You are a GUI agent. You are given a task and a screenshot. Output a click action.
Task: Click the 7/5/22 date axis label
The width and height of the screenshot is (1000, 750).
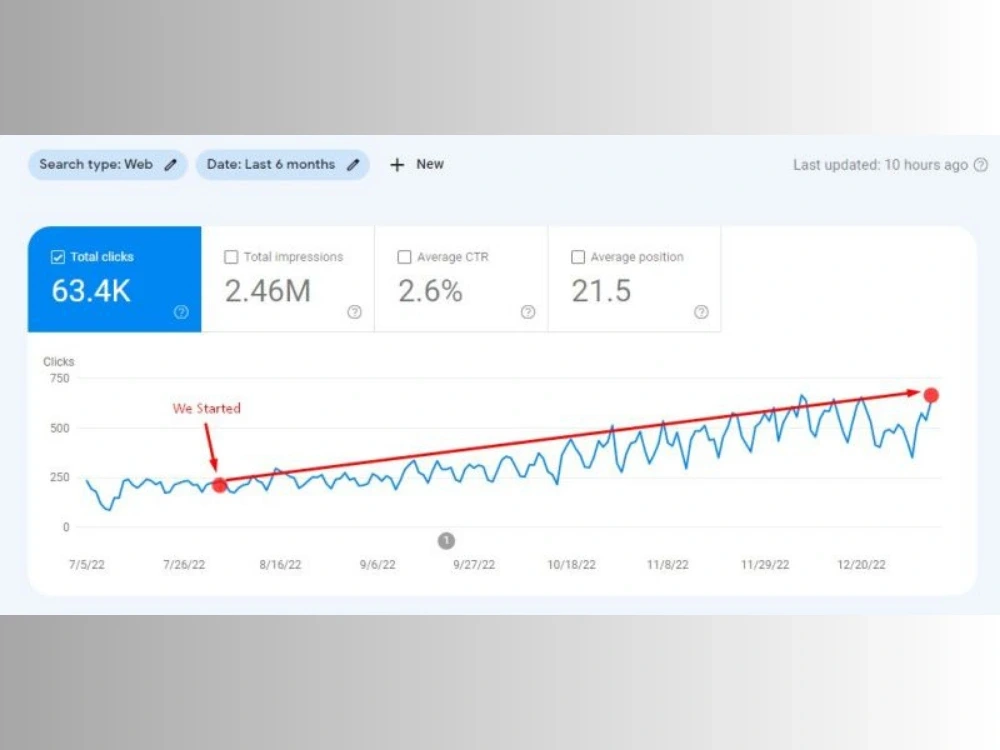(87, 564)
